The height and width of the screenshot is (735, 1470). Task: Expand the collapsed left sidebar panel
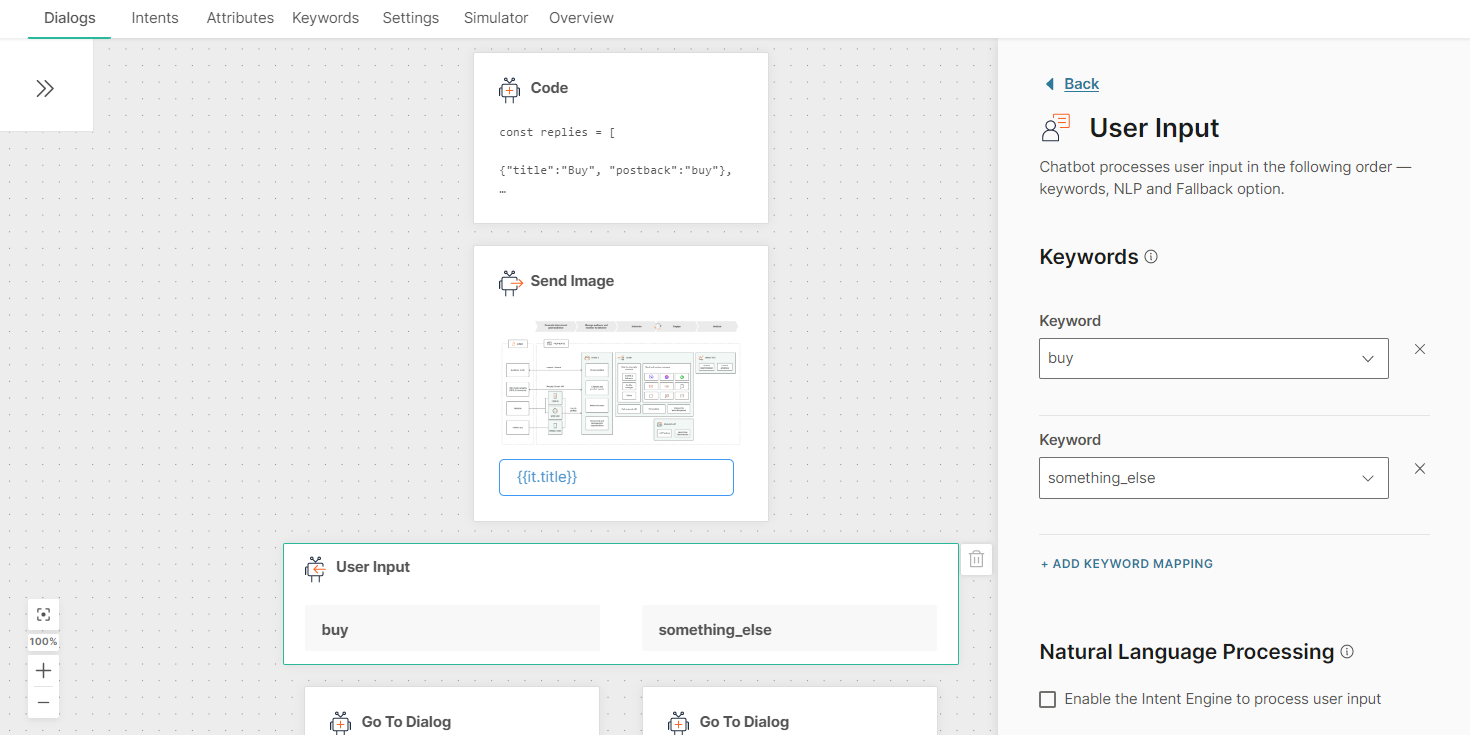tap(45, 88)
